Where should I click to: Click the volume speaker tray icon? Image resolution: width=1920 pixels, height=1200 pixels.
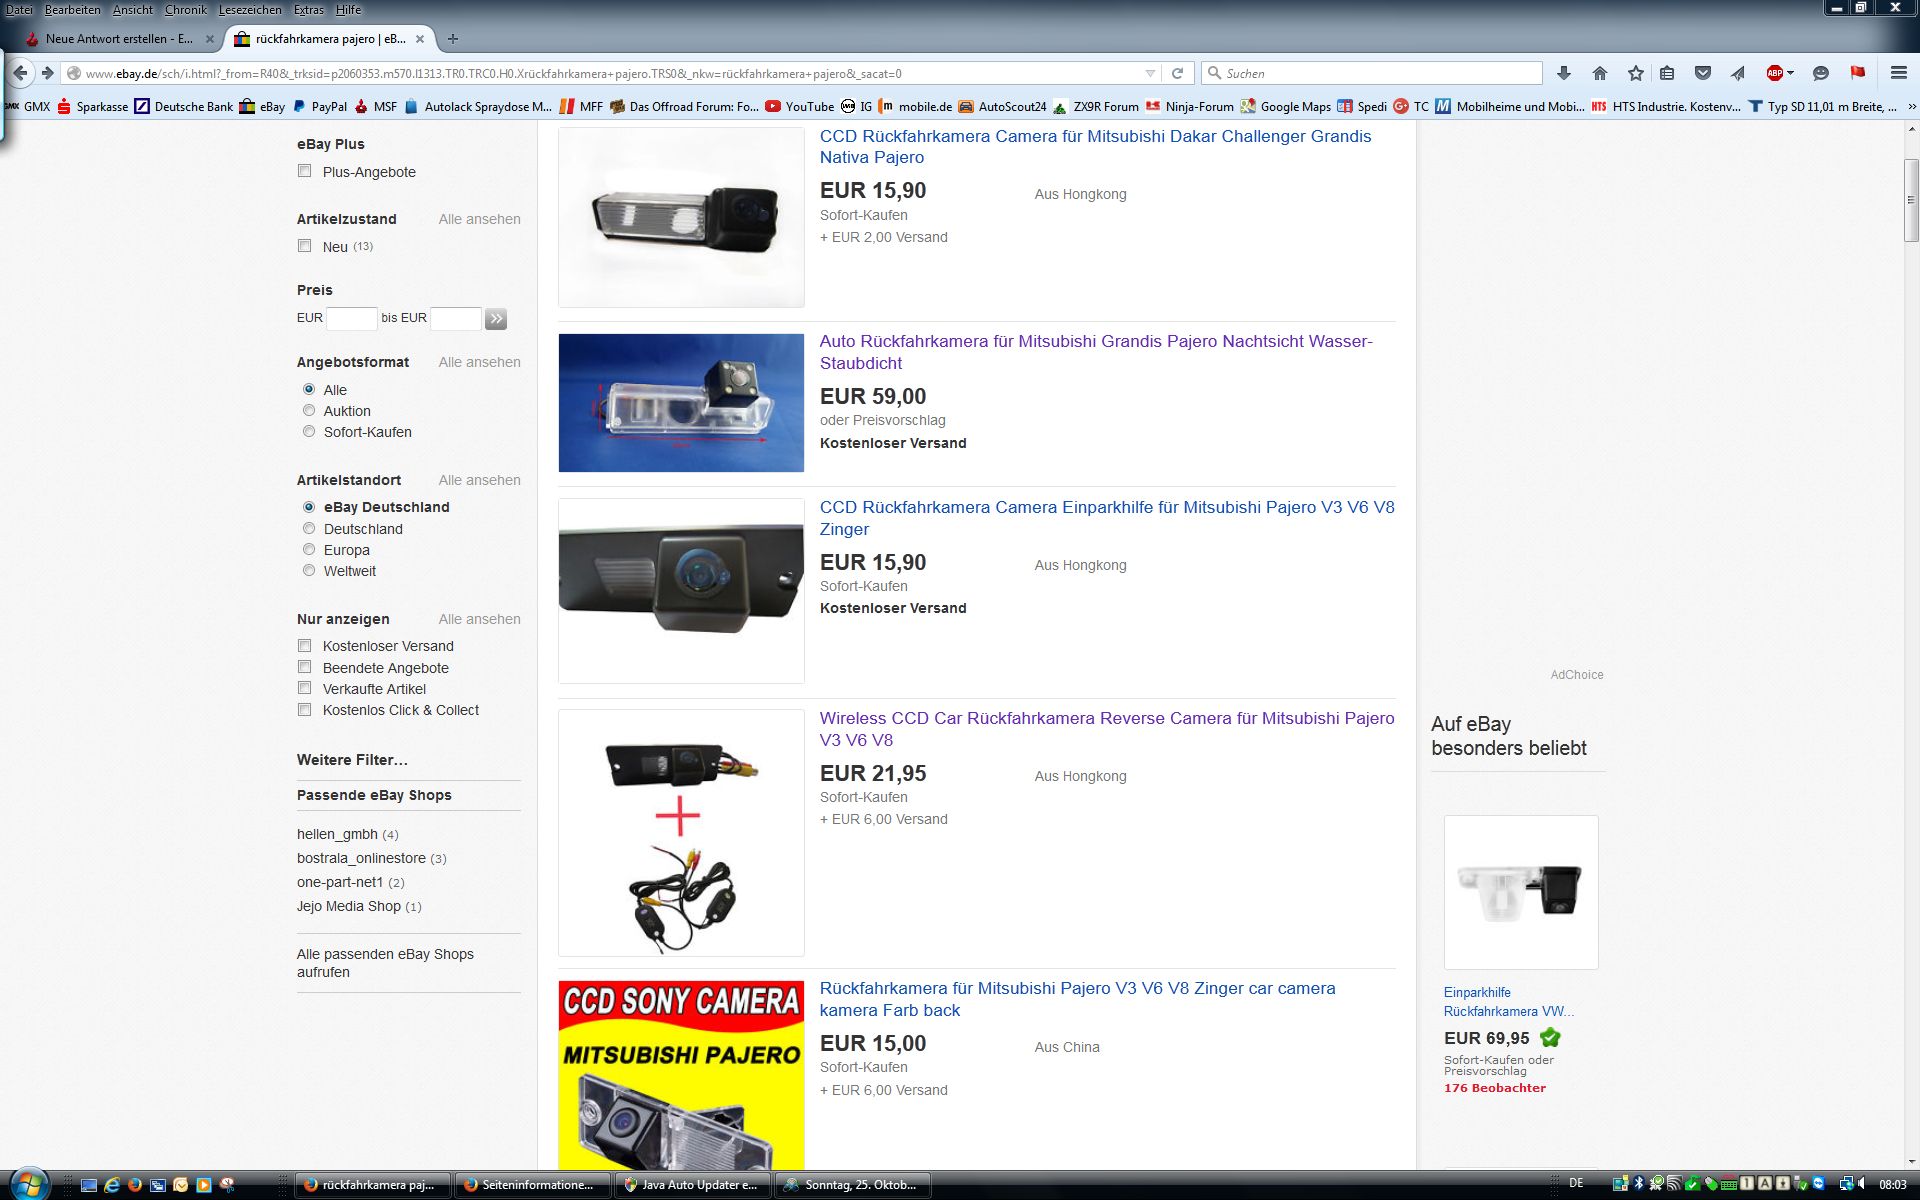(1862, 1184)
